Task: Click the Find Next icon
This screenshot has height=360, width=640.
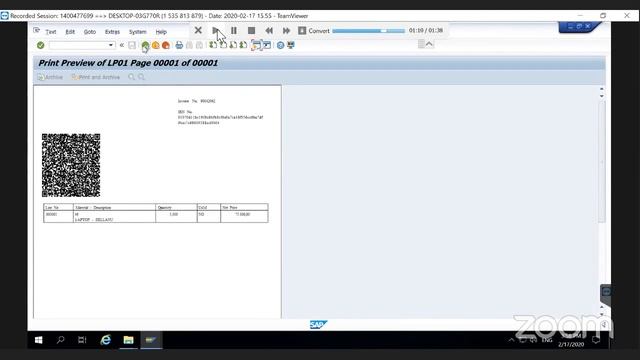Action: [x=199, y=45]
